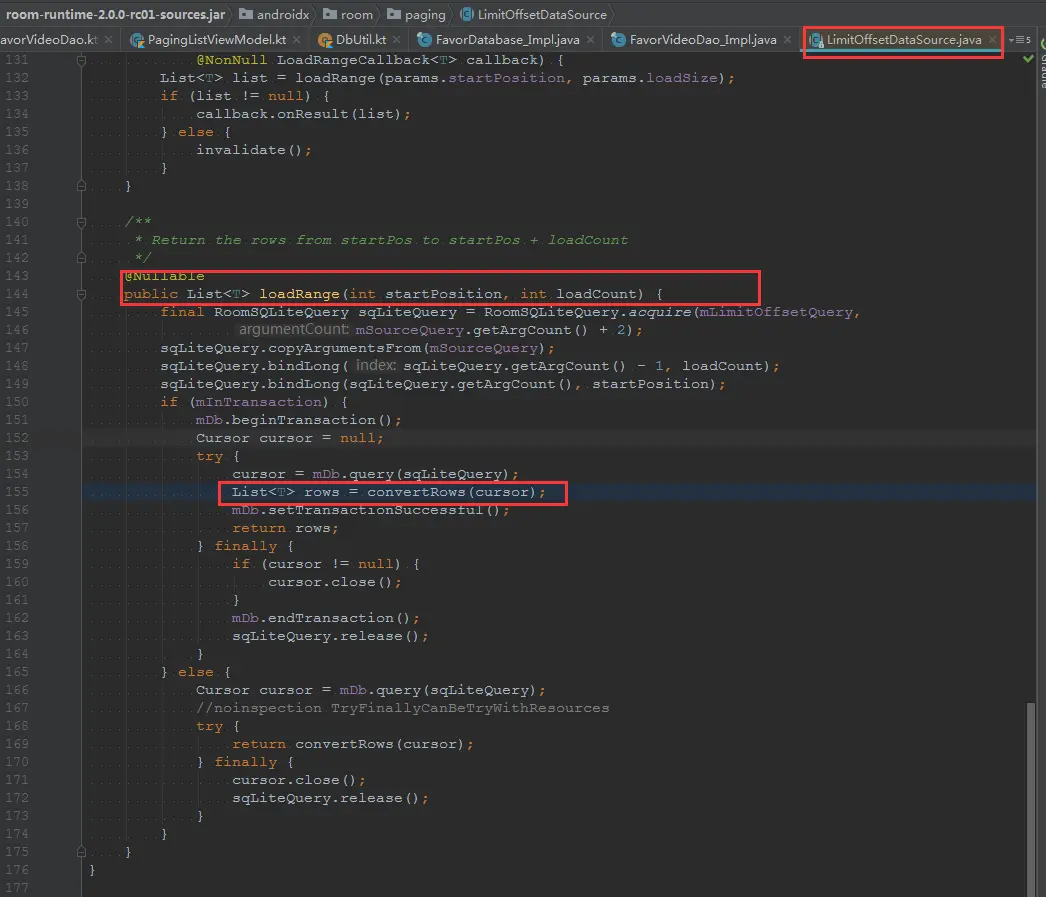Click the 'convertRows(cursor)' call on line 155
This screenshot has width=1046, height=897.
[x=452, y=492]
